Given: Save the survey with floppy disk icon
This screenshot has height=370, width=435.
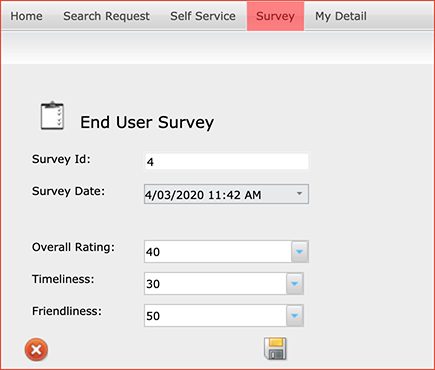Looking at the screenshot, I should 275,349.
